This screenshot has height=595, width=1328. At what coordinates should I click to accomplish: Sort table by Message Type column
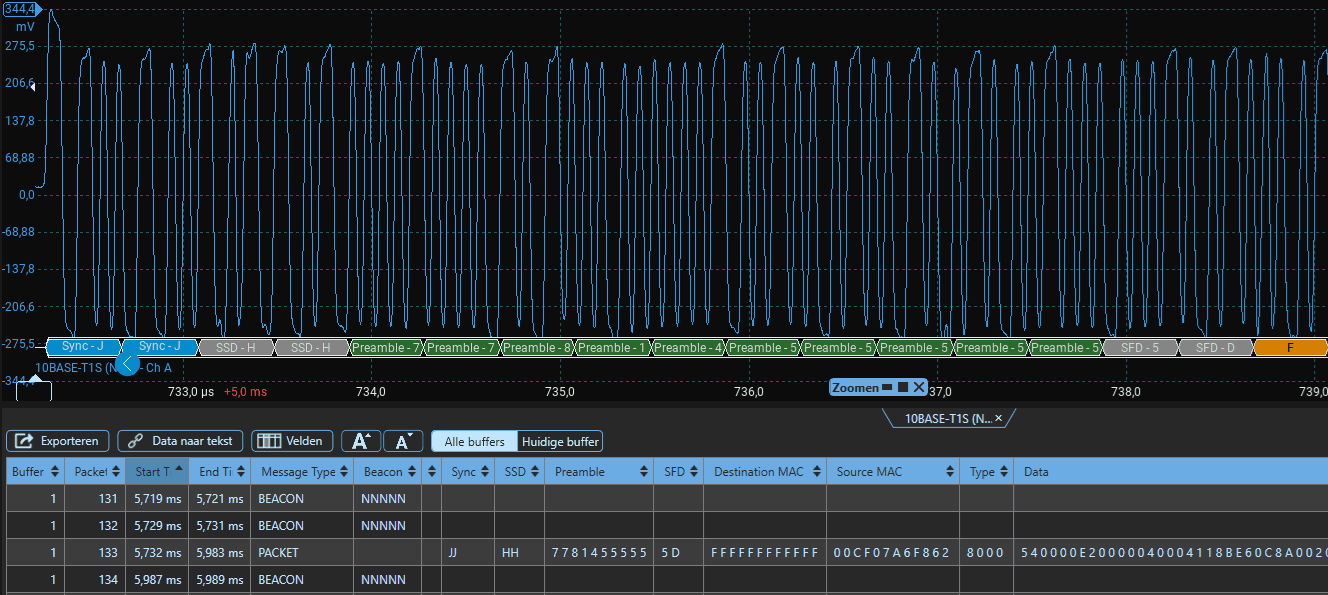pyautogui.click(x=298, y=472)
